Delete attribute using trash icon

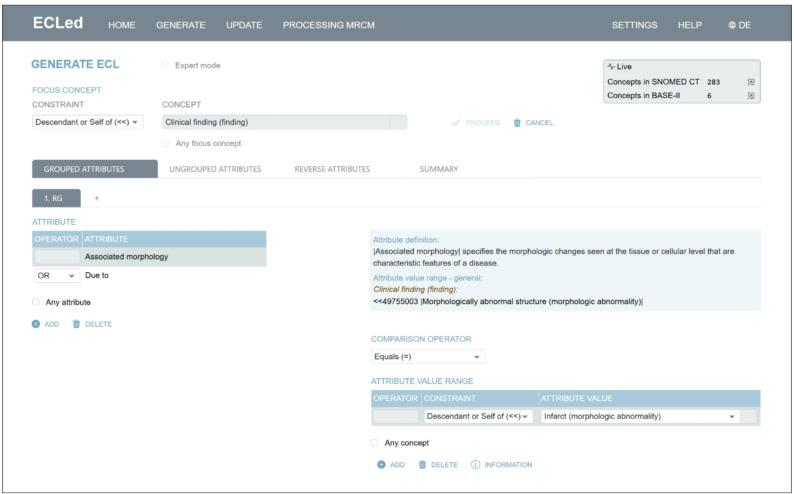(76, 324)
